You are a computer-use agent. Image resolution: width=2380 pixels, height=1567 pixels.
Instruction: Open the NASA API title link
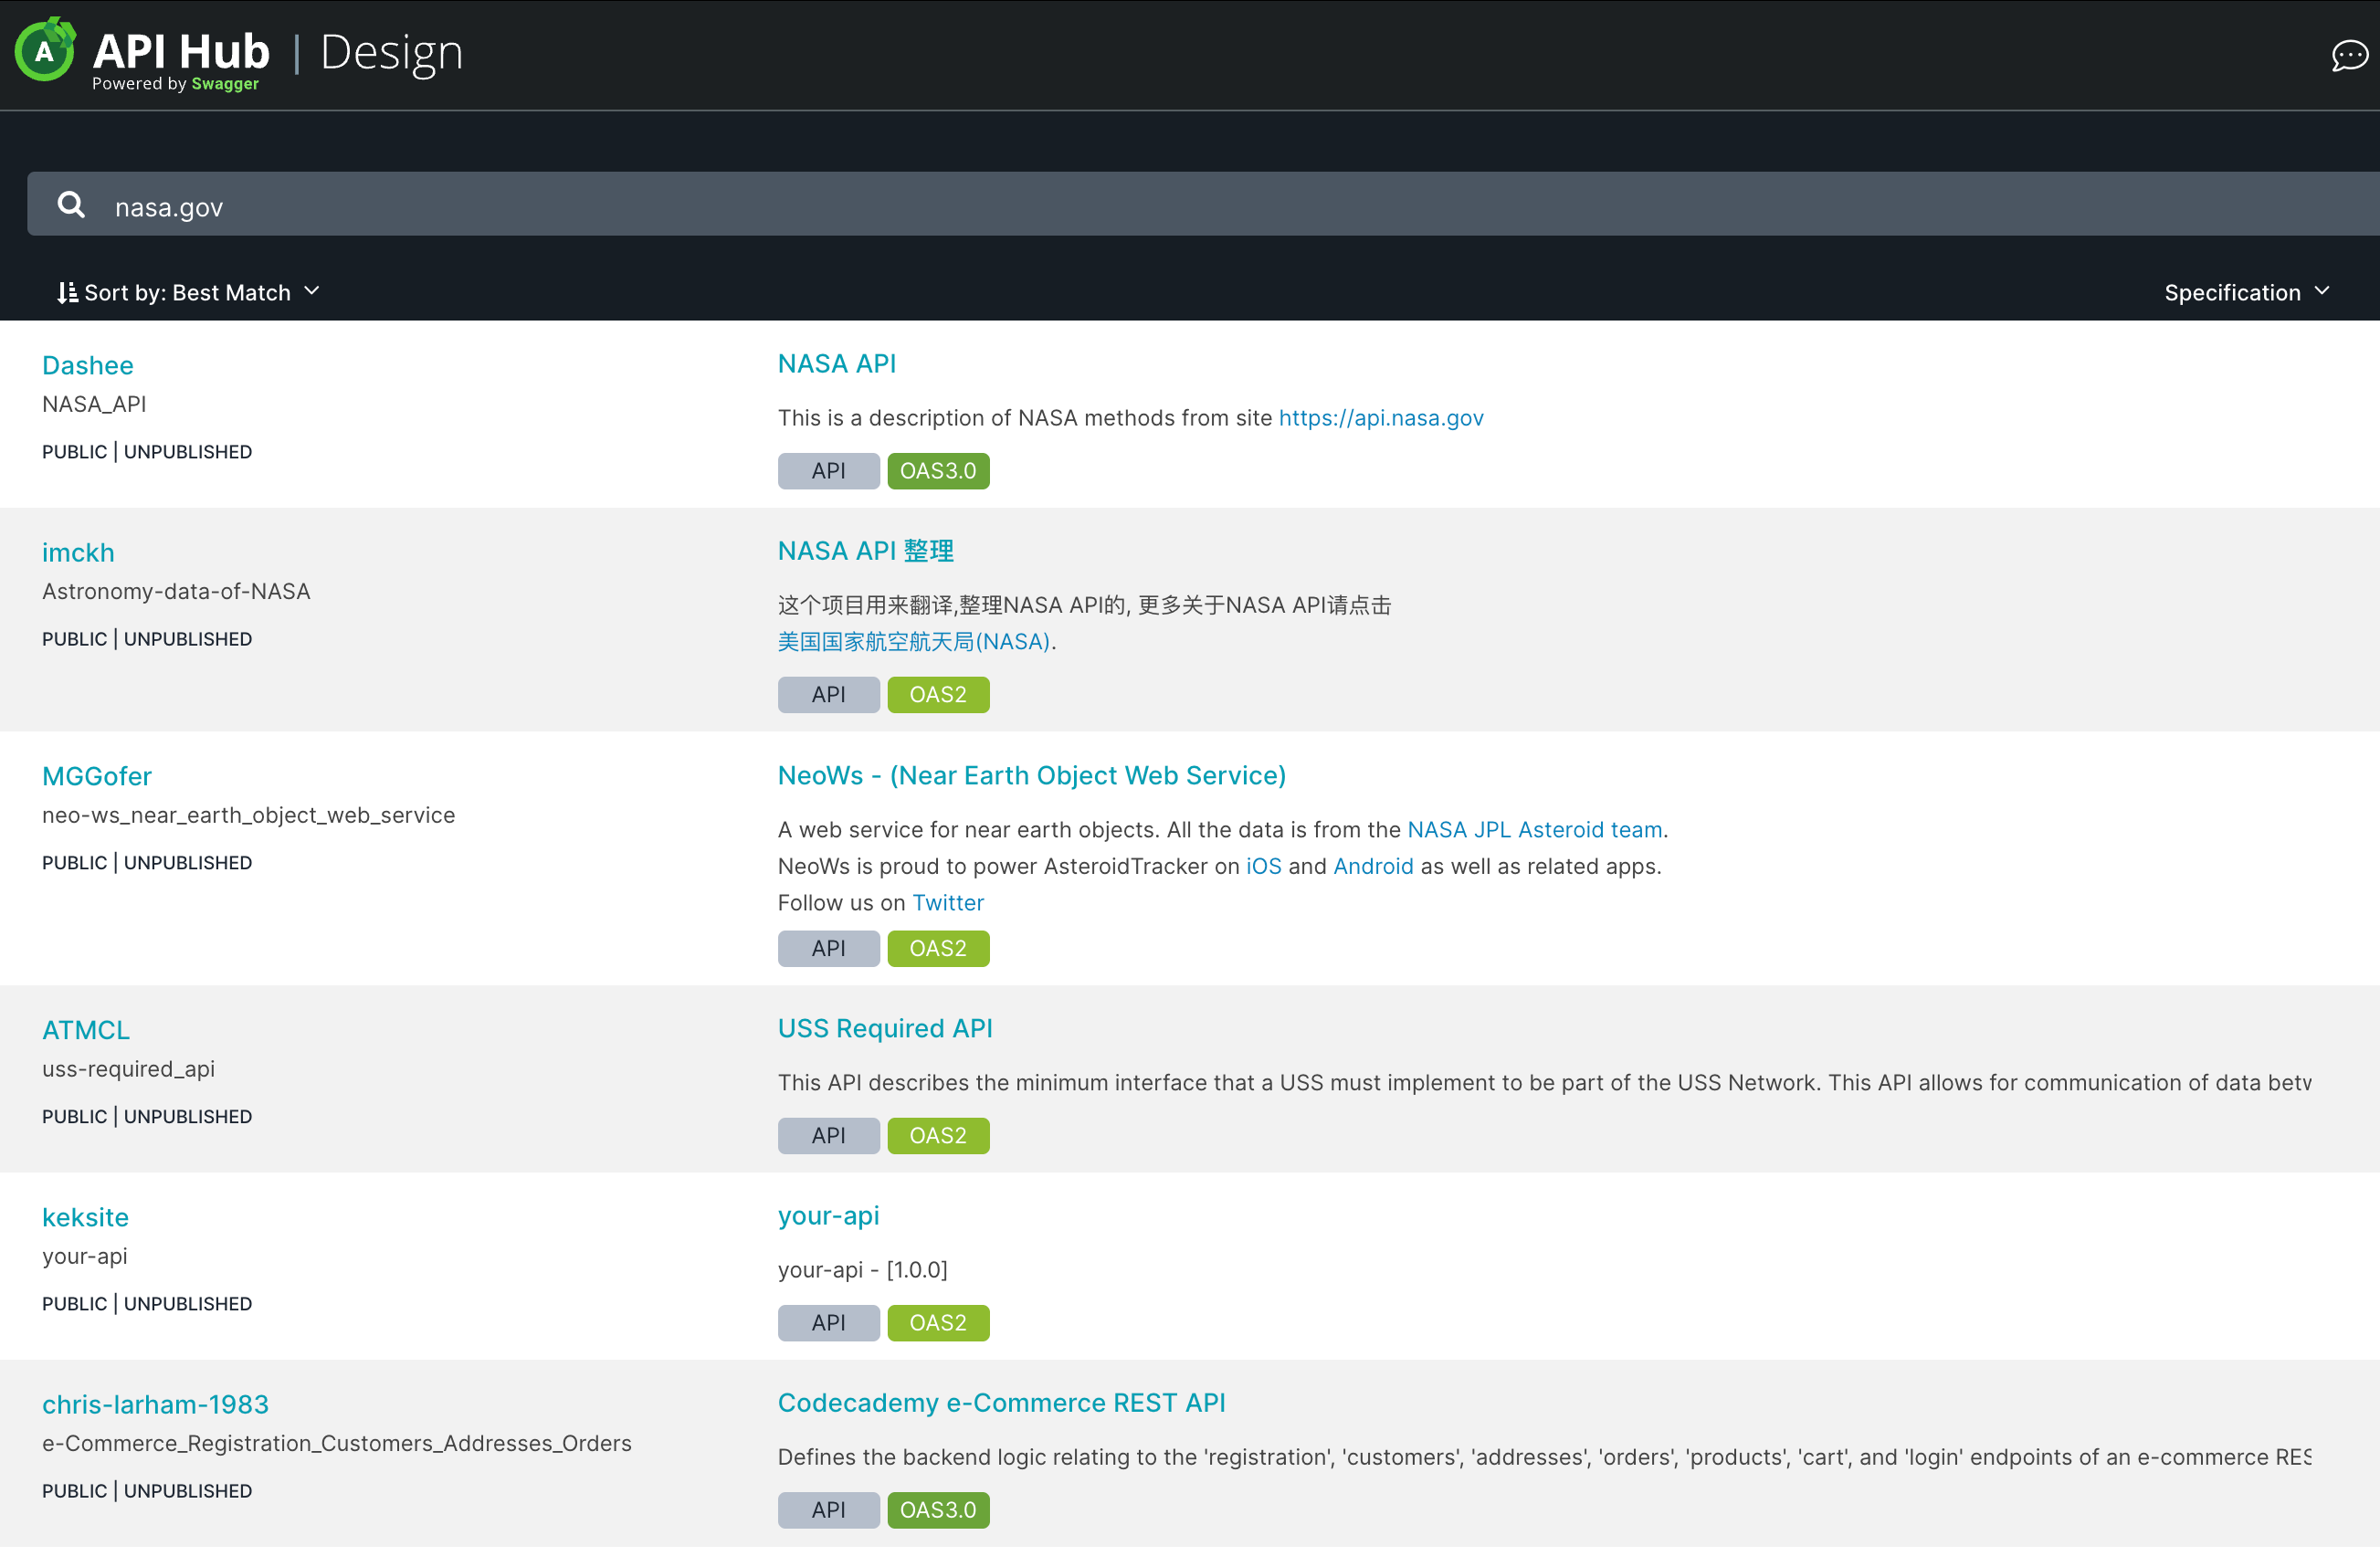point(836,364)
